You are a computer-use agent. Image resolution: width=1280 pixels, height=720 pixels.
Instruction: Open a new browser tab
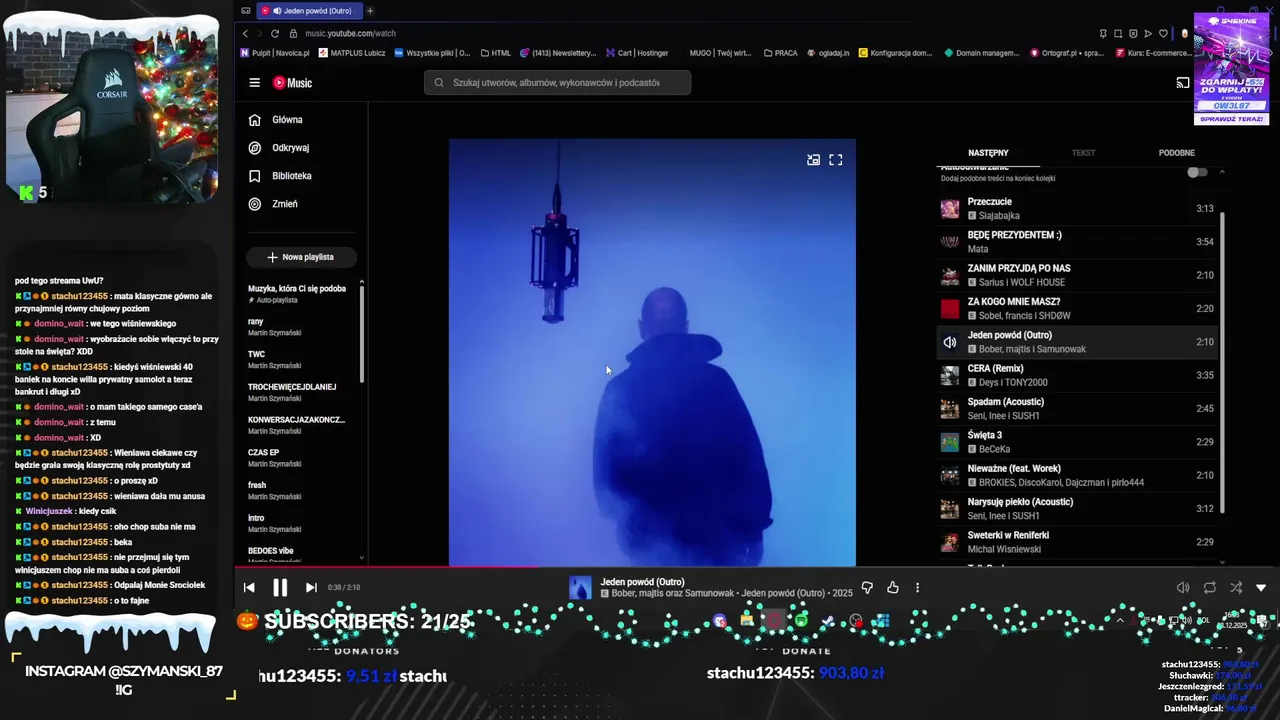click(x=370, y=11)
